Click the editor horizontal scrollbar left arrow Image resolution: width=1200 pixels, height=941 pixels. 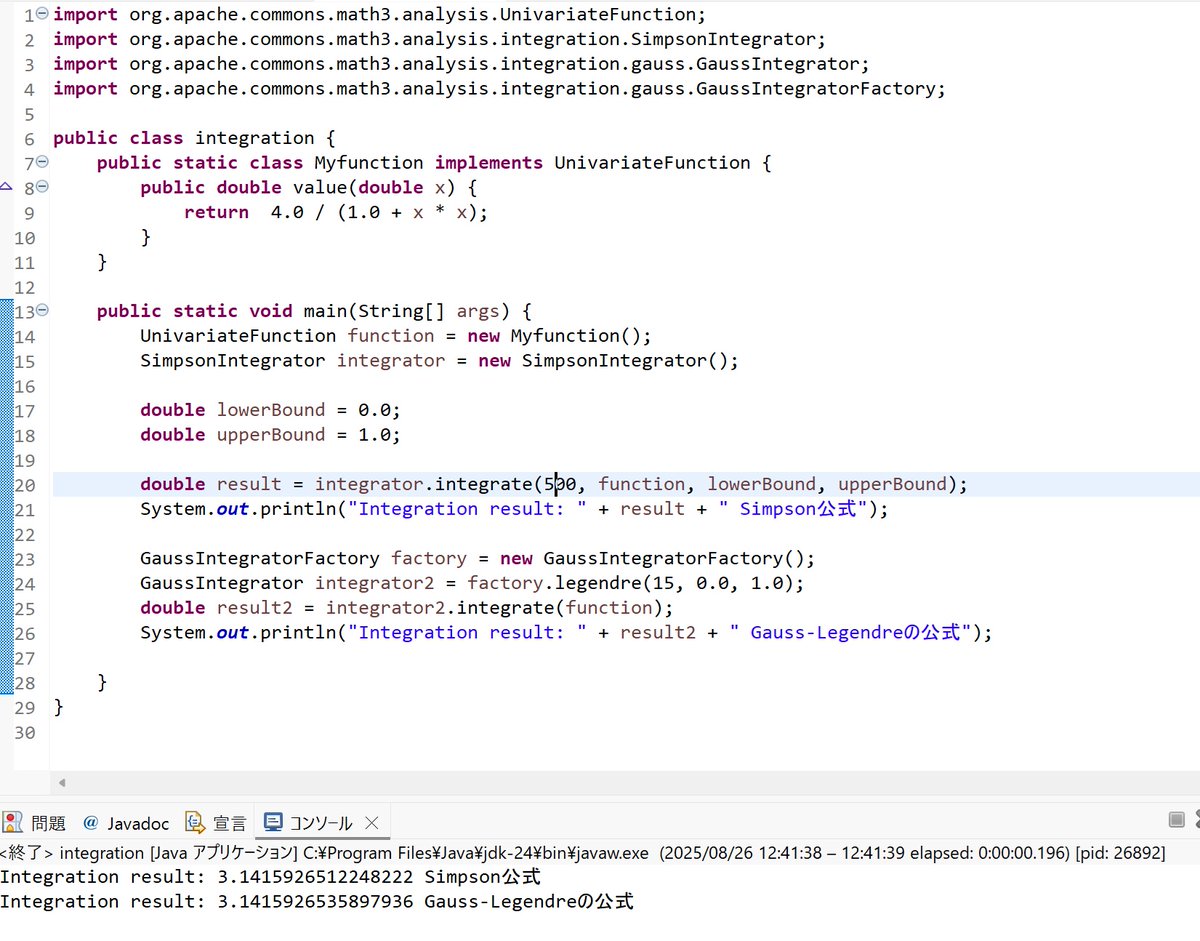(x=61, y=783)
